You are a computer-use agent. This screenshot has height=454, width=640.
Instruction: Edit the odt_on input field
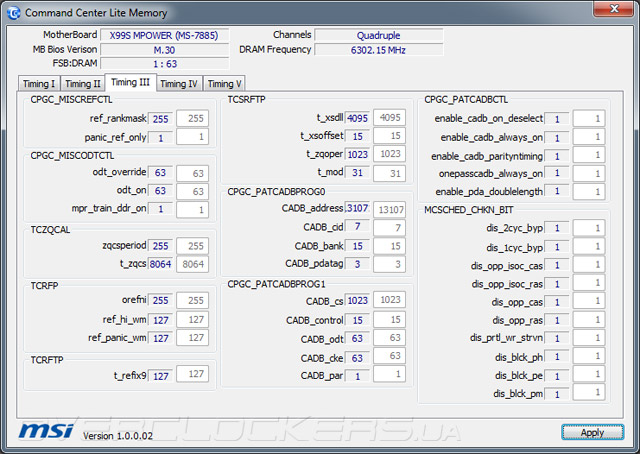pyautogui.click(x=193, y=191)
